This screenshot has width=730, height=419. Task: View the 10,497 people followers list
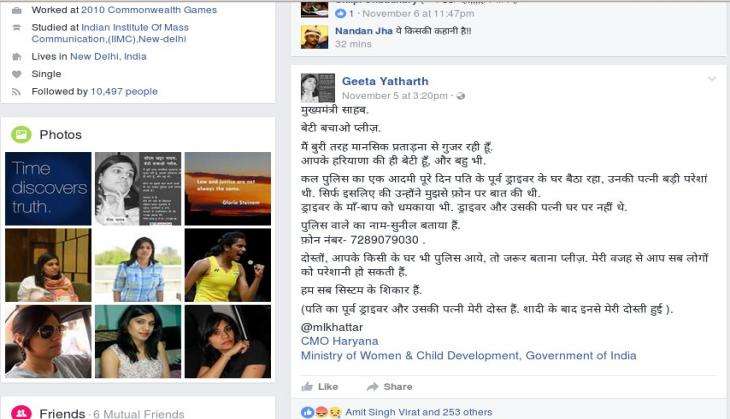[124, 91]
